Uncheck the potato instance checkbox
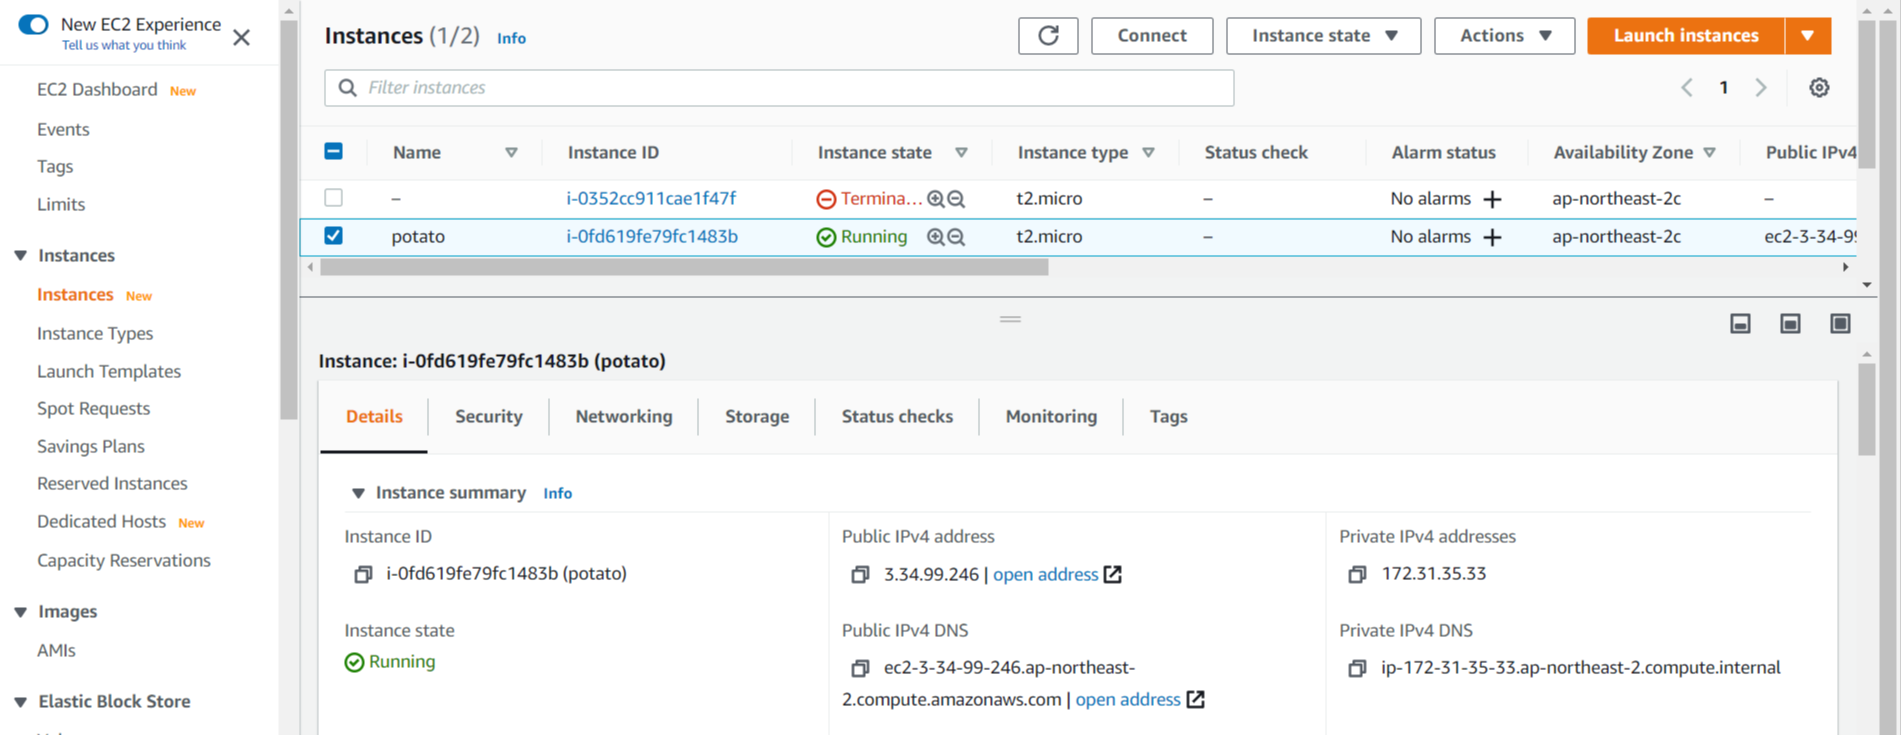This screenshot has height=735, width=1901. [334, 236]
